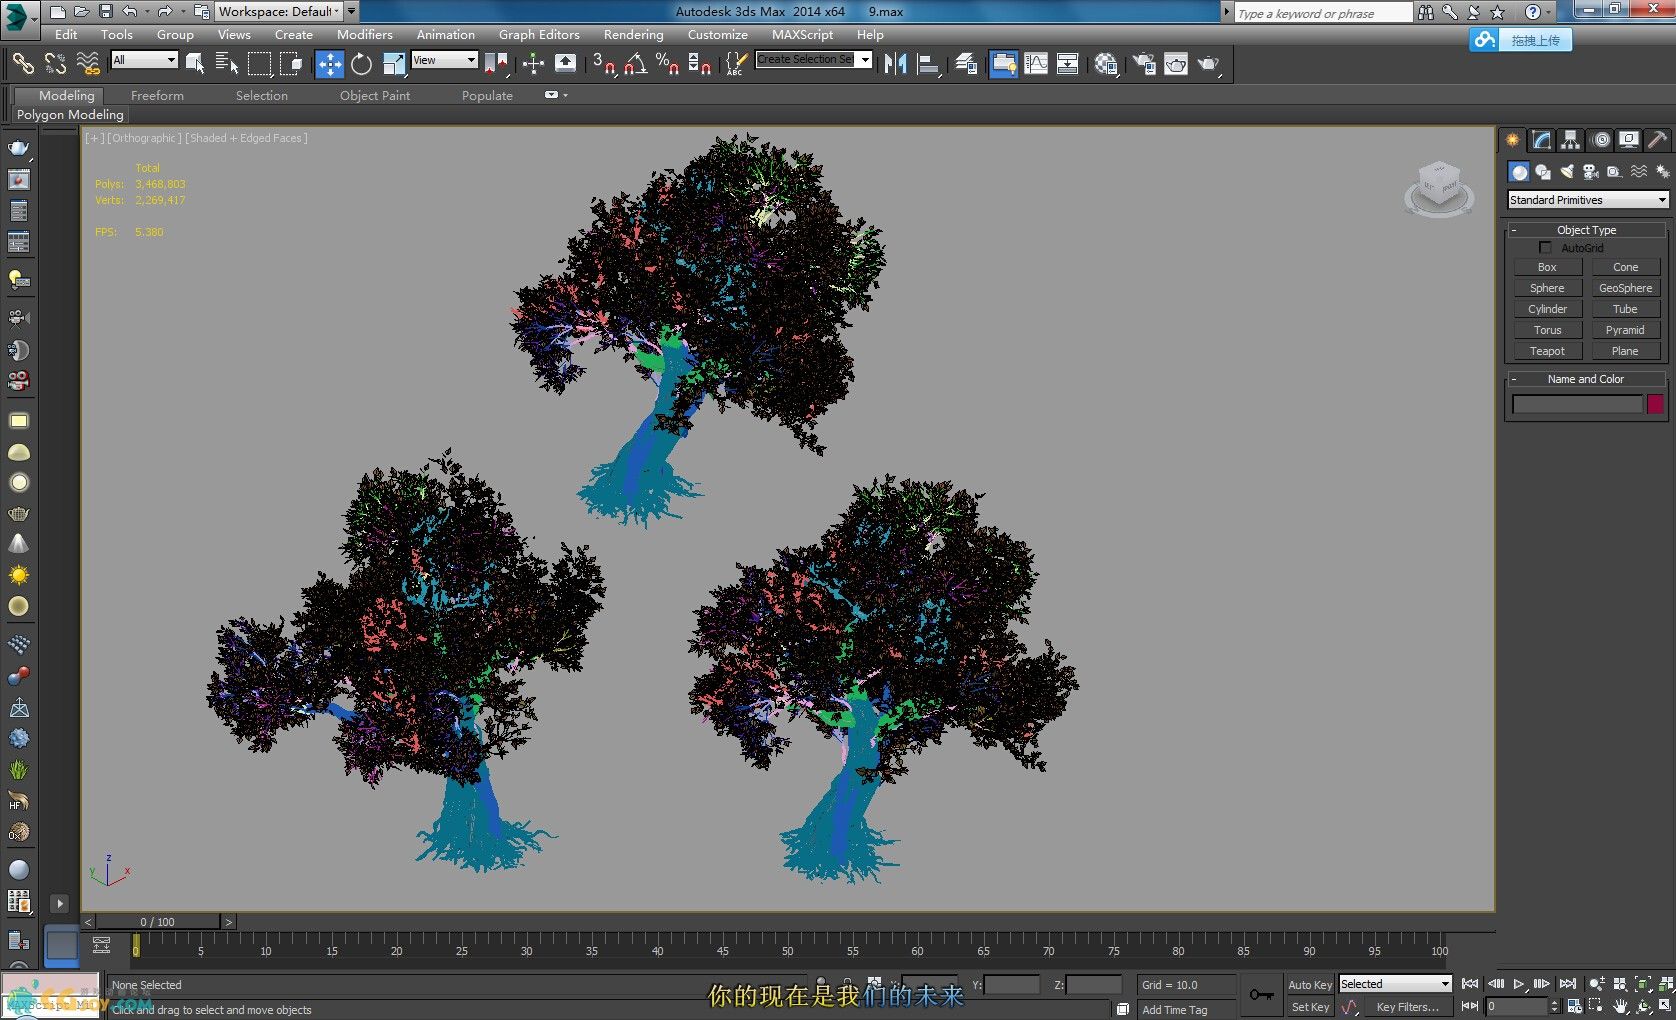
Task: Select the Pan View hand icon
Action: pos(1620,1006)
